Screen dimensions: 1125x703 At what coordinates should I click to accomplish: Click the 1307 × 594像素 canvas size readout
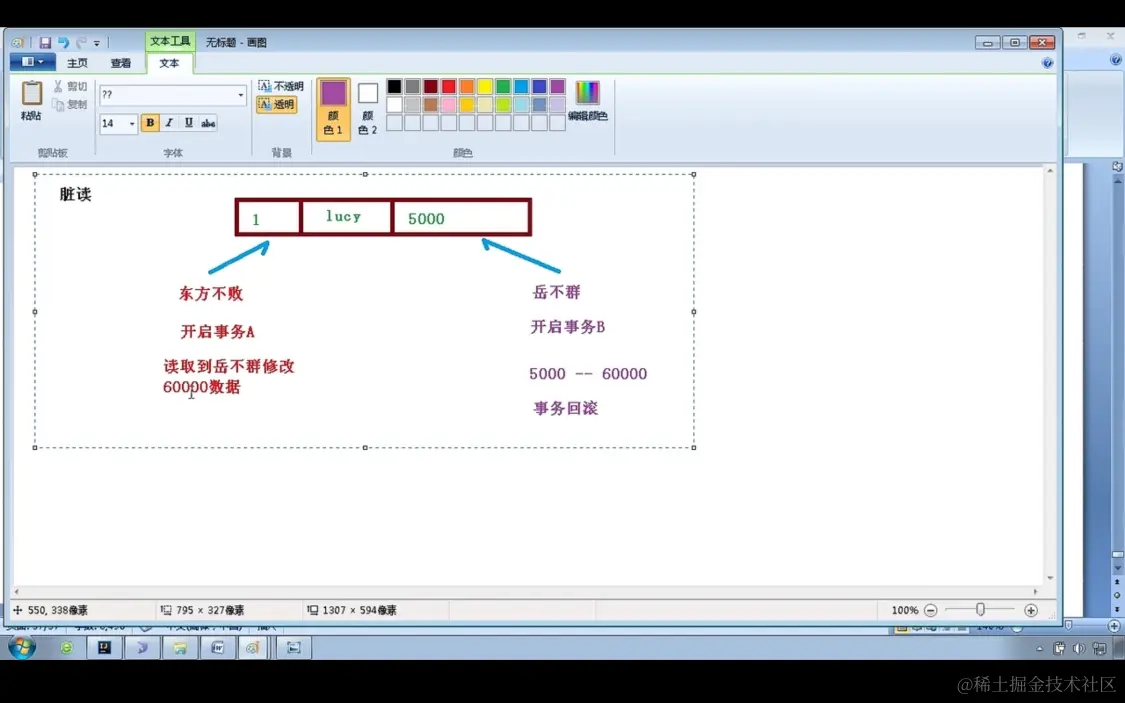pos(352,610)
